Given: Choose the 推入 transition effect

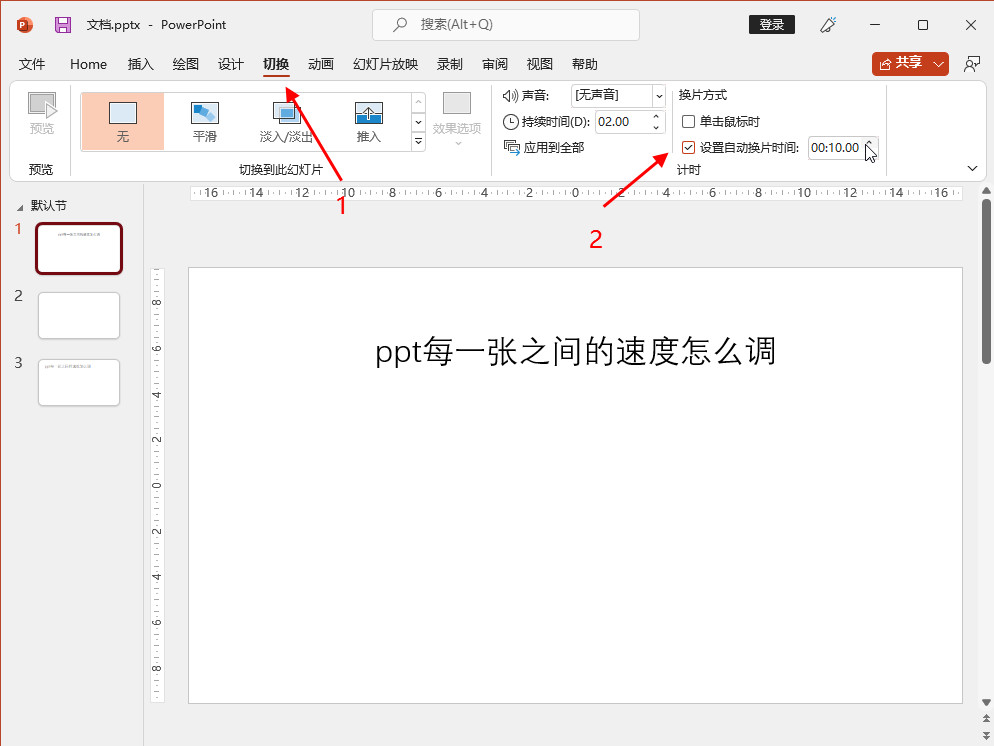Looking at the screenshot, I should tap(368, 121).
